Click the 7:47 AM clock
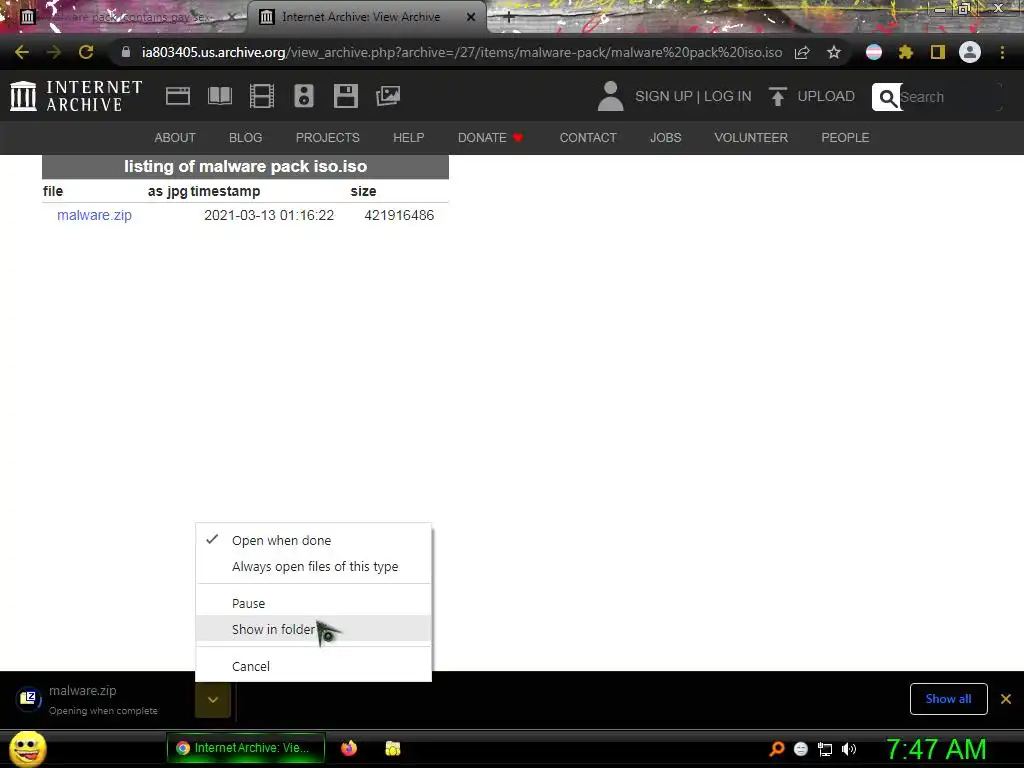Viewport: 1024px width, 768px height. (x=936, y=749)
